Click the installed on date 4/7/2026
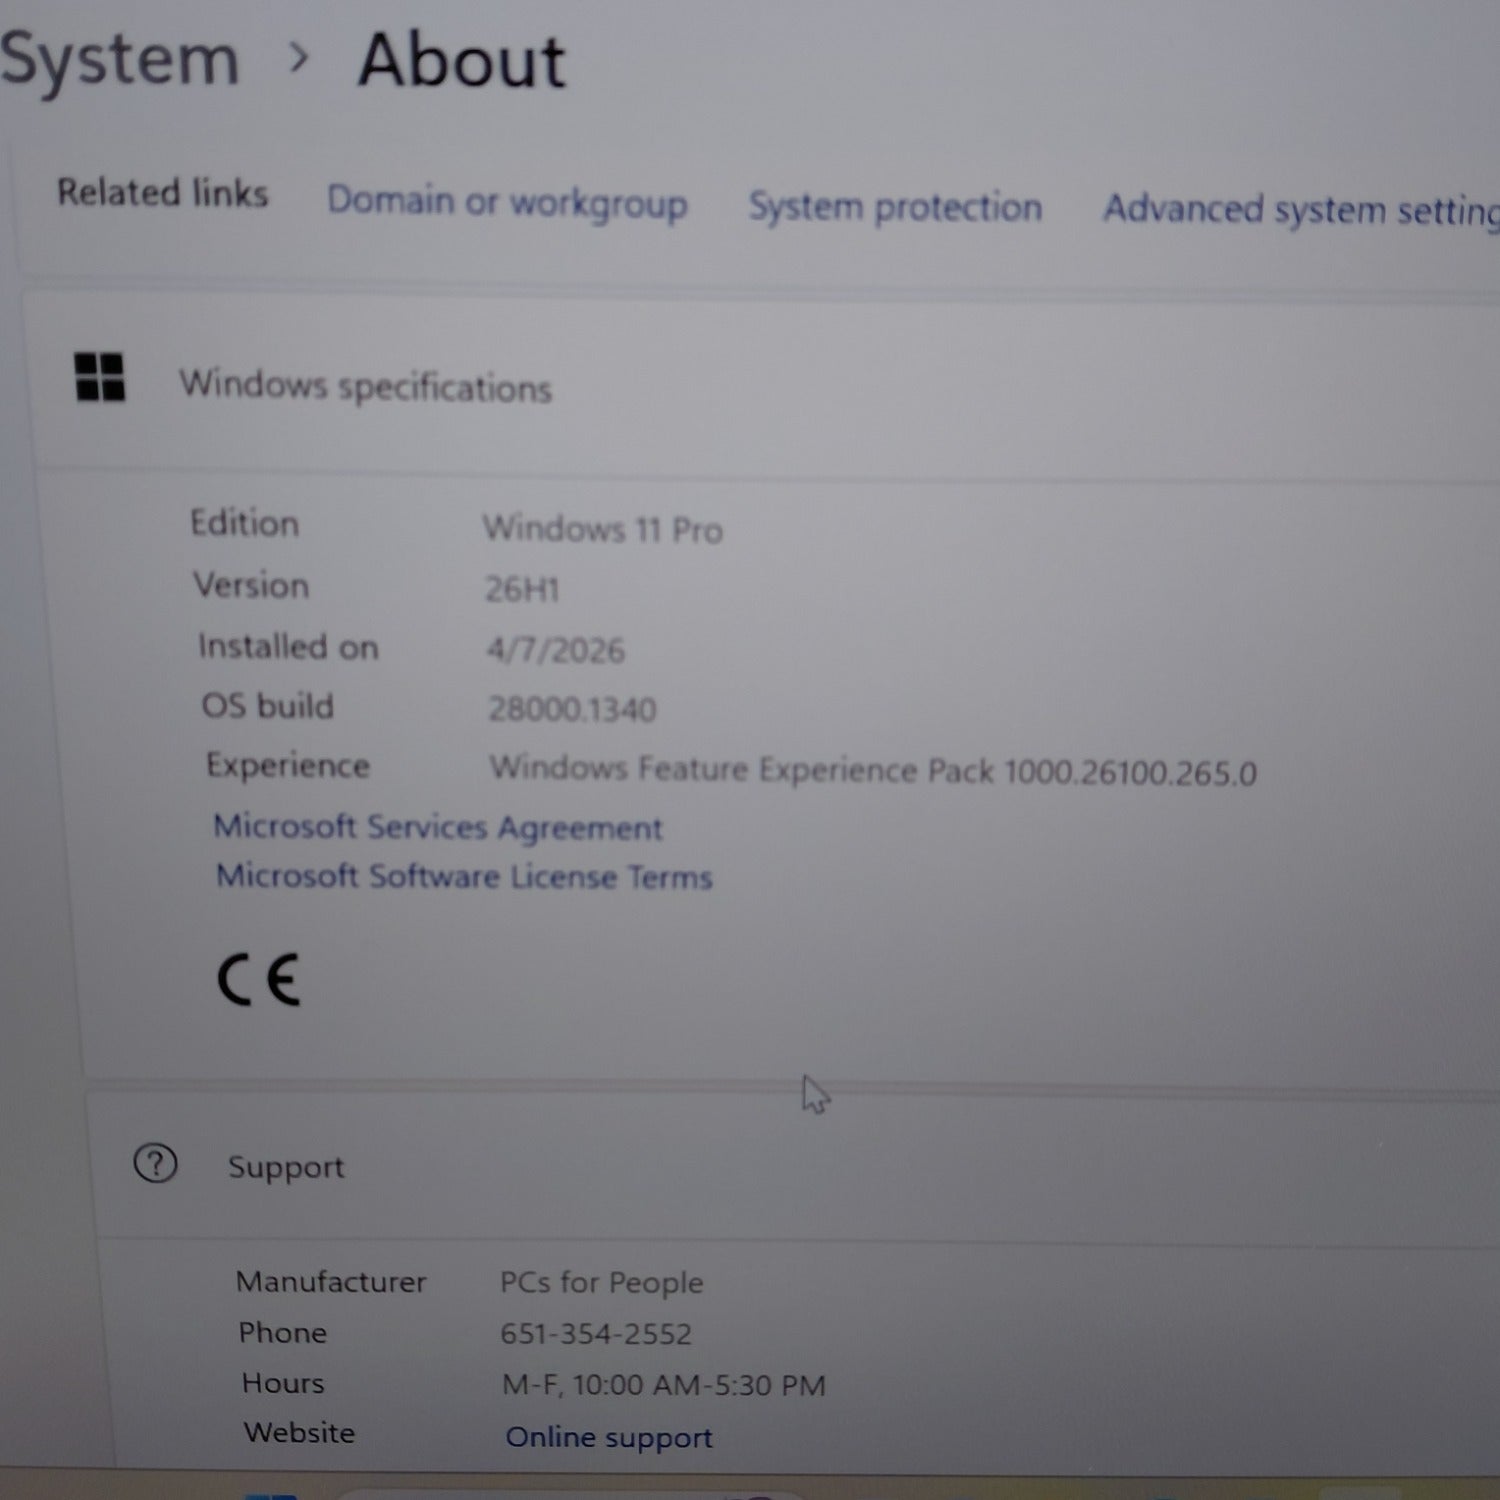Screen dimensions: 1500x1500 coord(555,650)
